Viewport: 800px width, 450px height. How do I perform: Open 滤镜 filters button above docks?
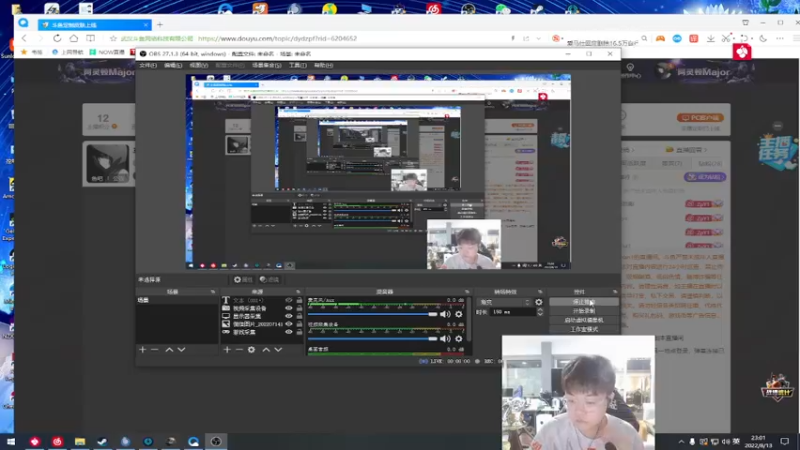[x=269, y=280]
